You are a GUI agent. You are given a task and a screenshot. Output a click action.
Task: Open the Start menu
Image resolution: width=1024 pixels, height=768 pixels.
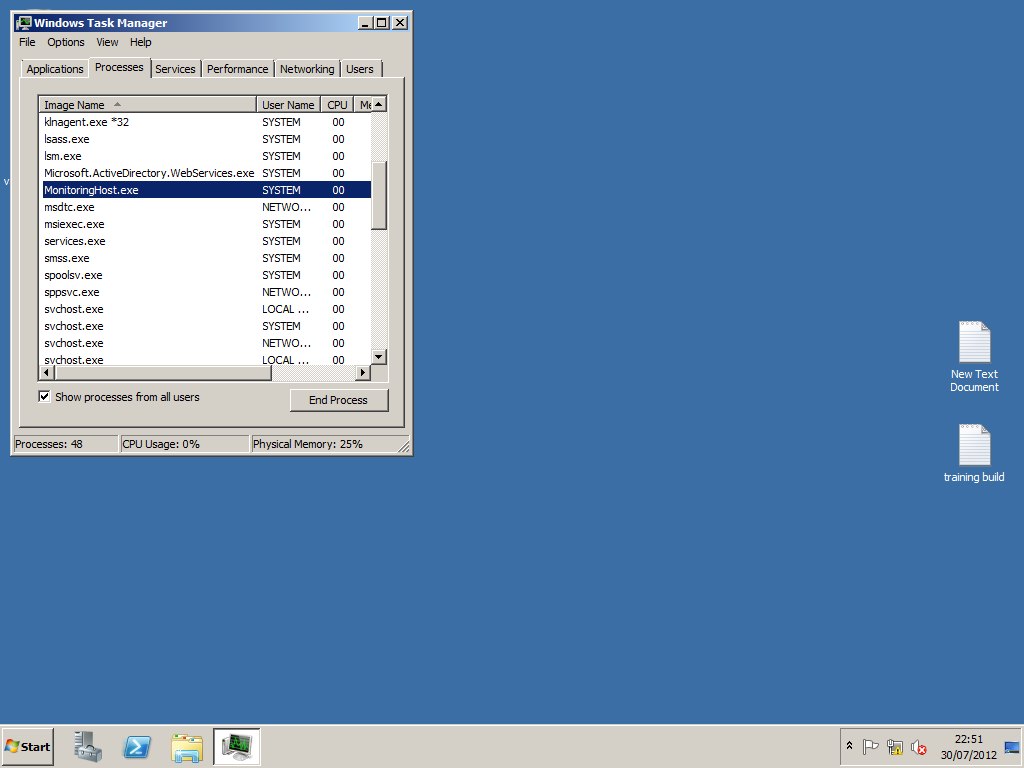click(x=27, y=746)
